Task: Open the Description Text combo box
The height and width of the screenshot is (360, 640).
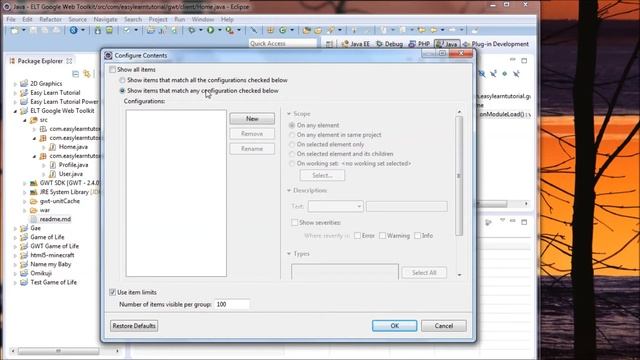Action: tap(336, 206)
